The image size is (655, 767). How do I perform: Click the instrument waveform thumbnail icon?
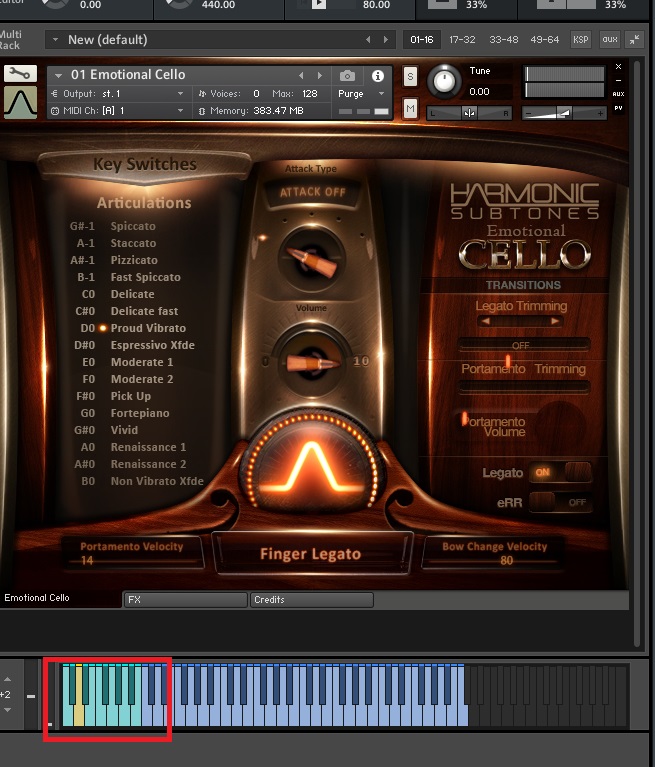(x=21, y=102)
